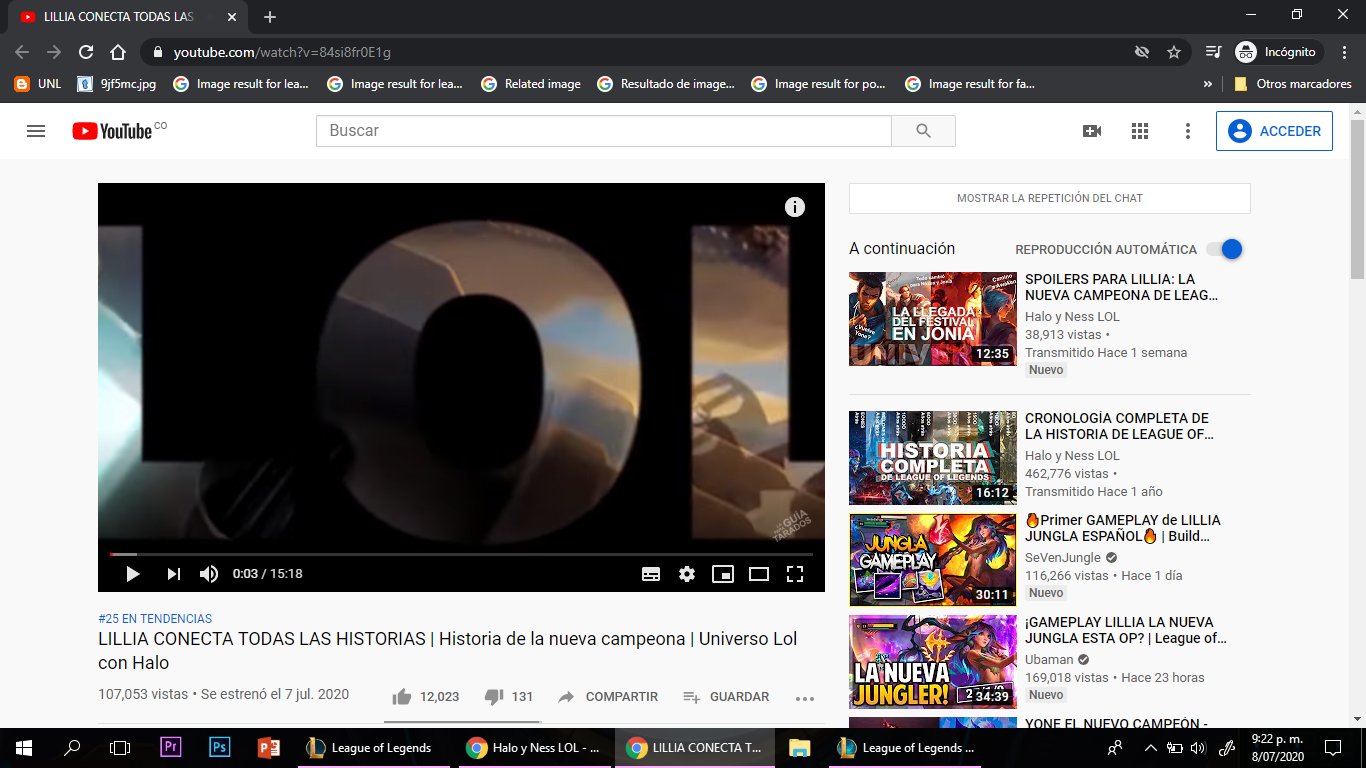This screenshot has height=768, width=1366.
Task: Click the search magnifier button
Action: coord(923,131)
